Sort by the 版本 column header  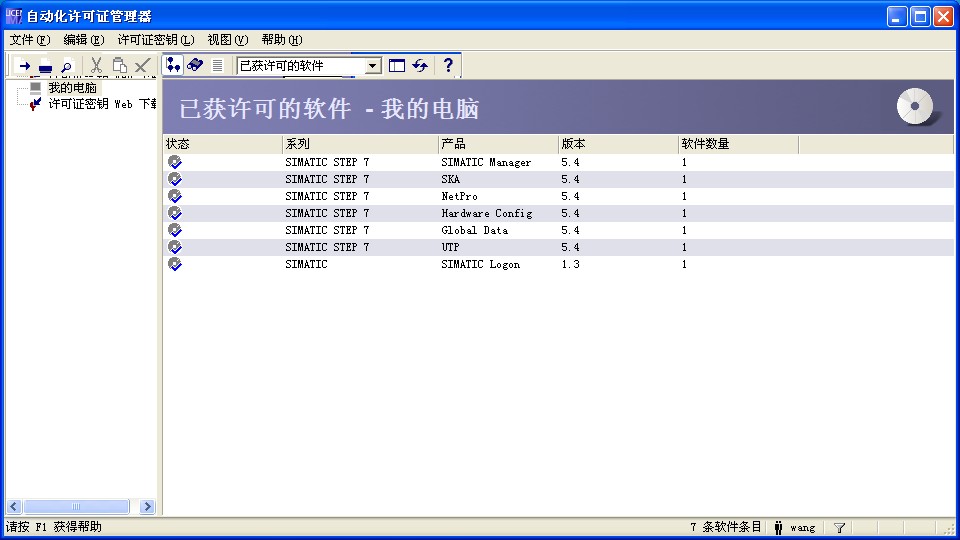617,144
